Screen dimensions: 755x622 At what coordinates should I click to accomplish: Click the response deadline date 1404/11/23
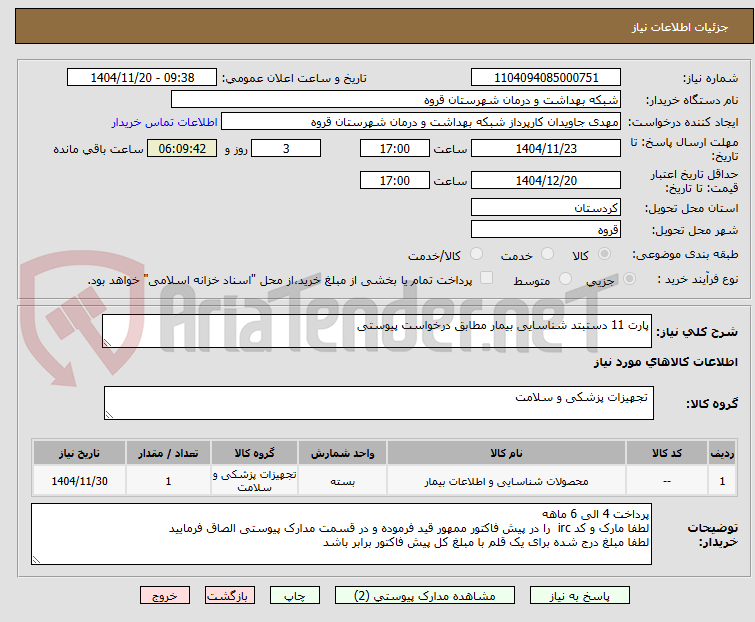(x=546, y=148)
